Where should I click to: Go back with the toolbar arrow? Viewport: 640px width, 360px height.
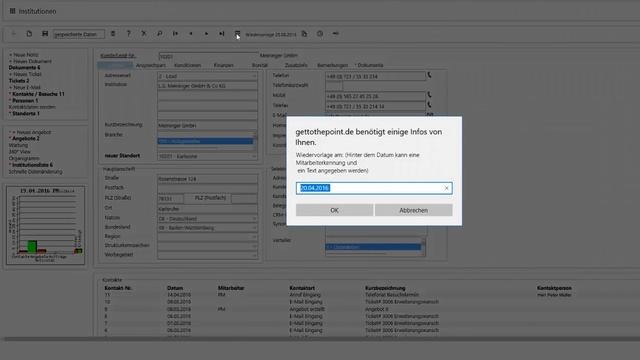(x=13, y=34)
